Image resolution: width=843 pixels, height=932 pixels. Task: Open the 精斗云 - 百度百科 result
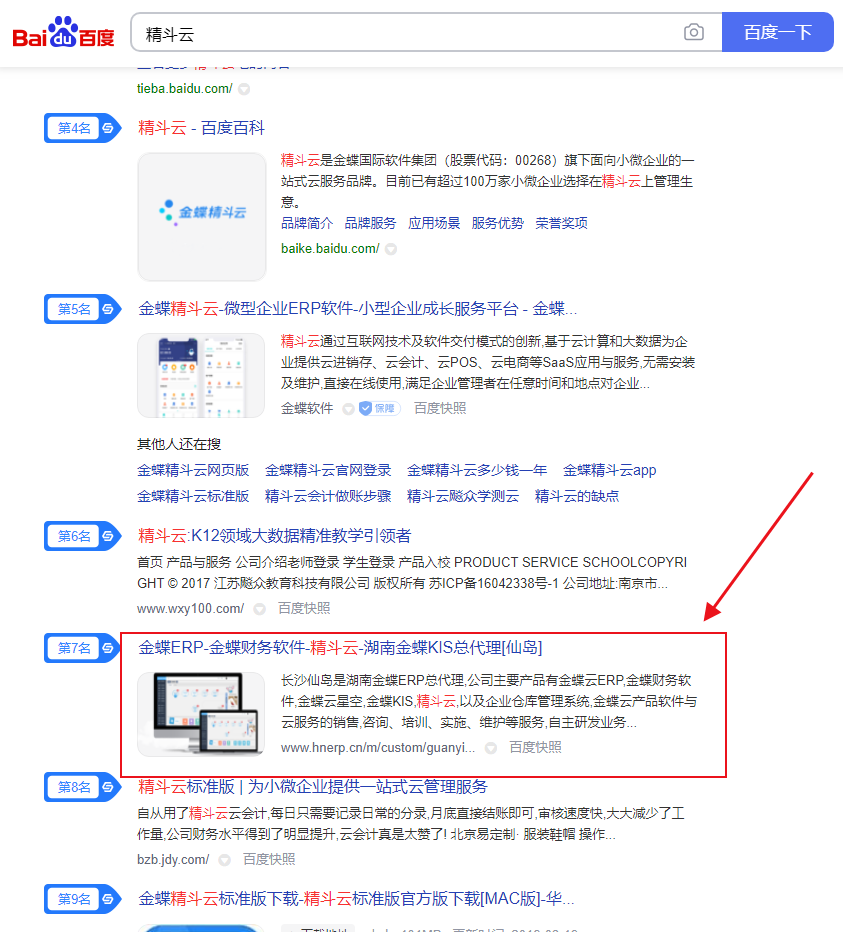coord(202,128)
